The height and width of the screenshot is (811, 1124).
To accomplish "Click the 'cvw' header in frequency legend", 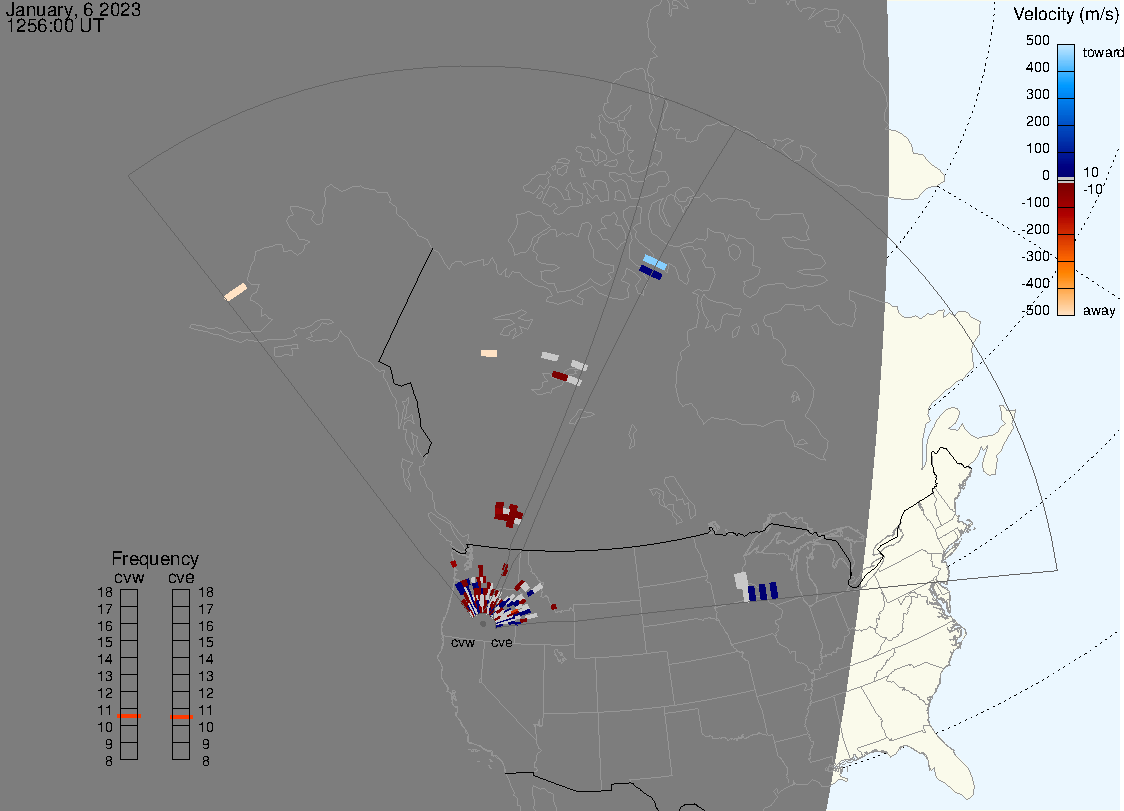I will (129, 577).
